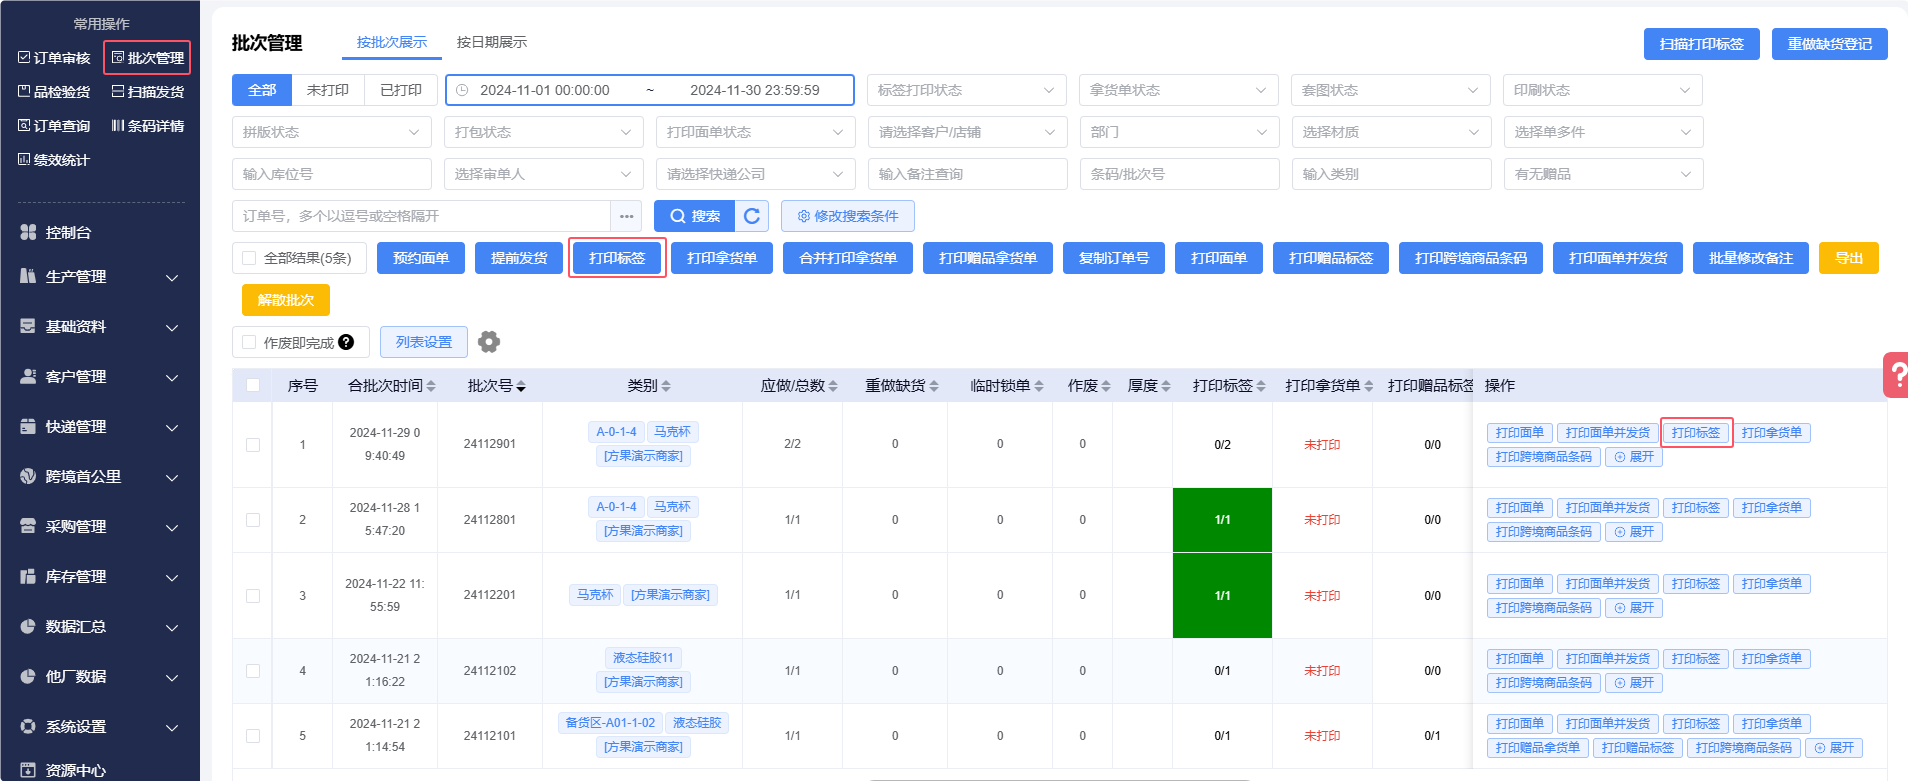This screenshot has width=1908, height=781.
Task: Switch to the 按日期展示 tab
Action: 491,42
